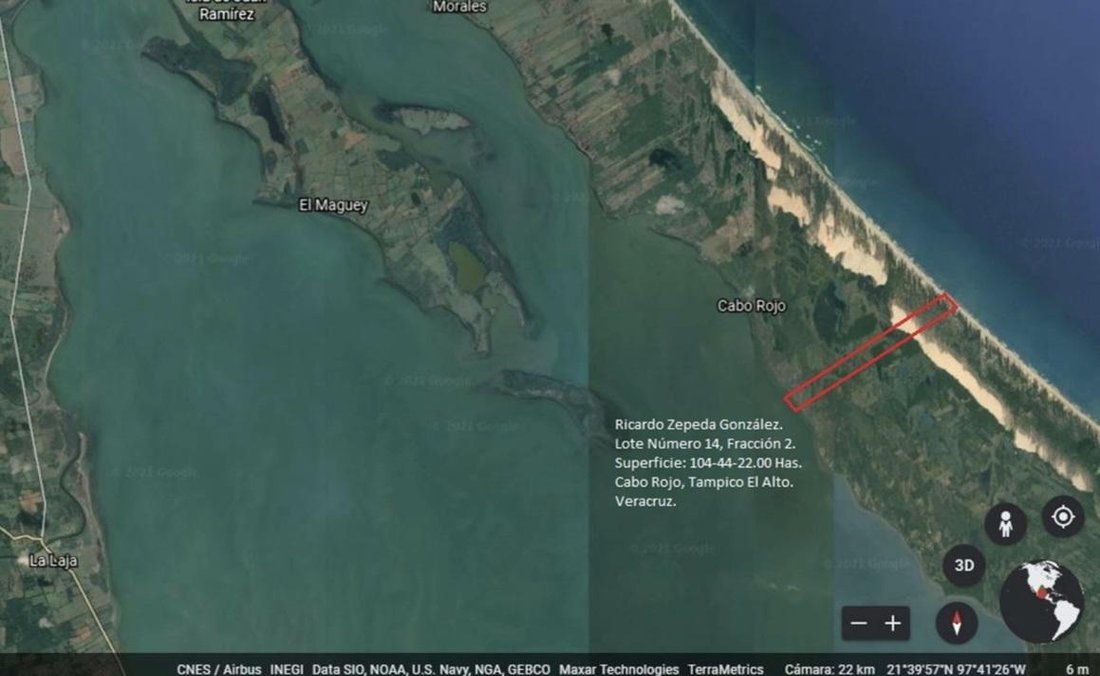Click the Ricardo Zepeda González annotation
The width and height of the screenshot is (1100, 676).
(x=699, y=424)
